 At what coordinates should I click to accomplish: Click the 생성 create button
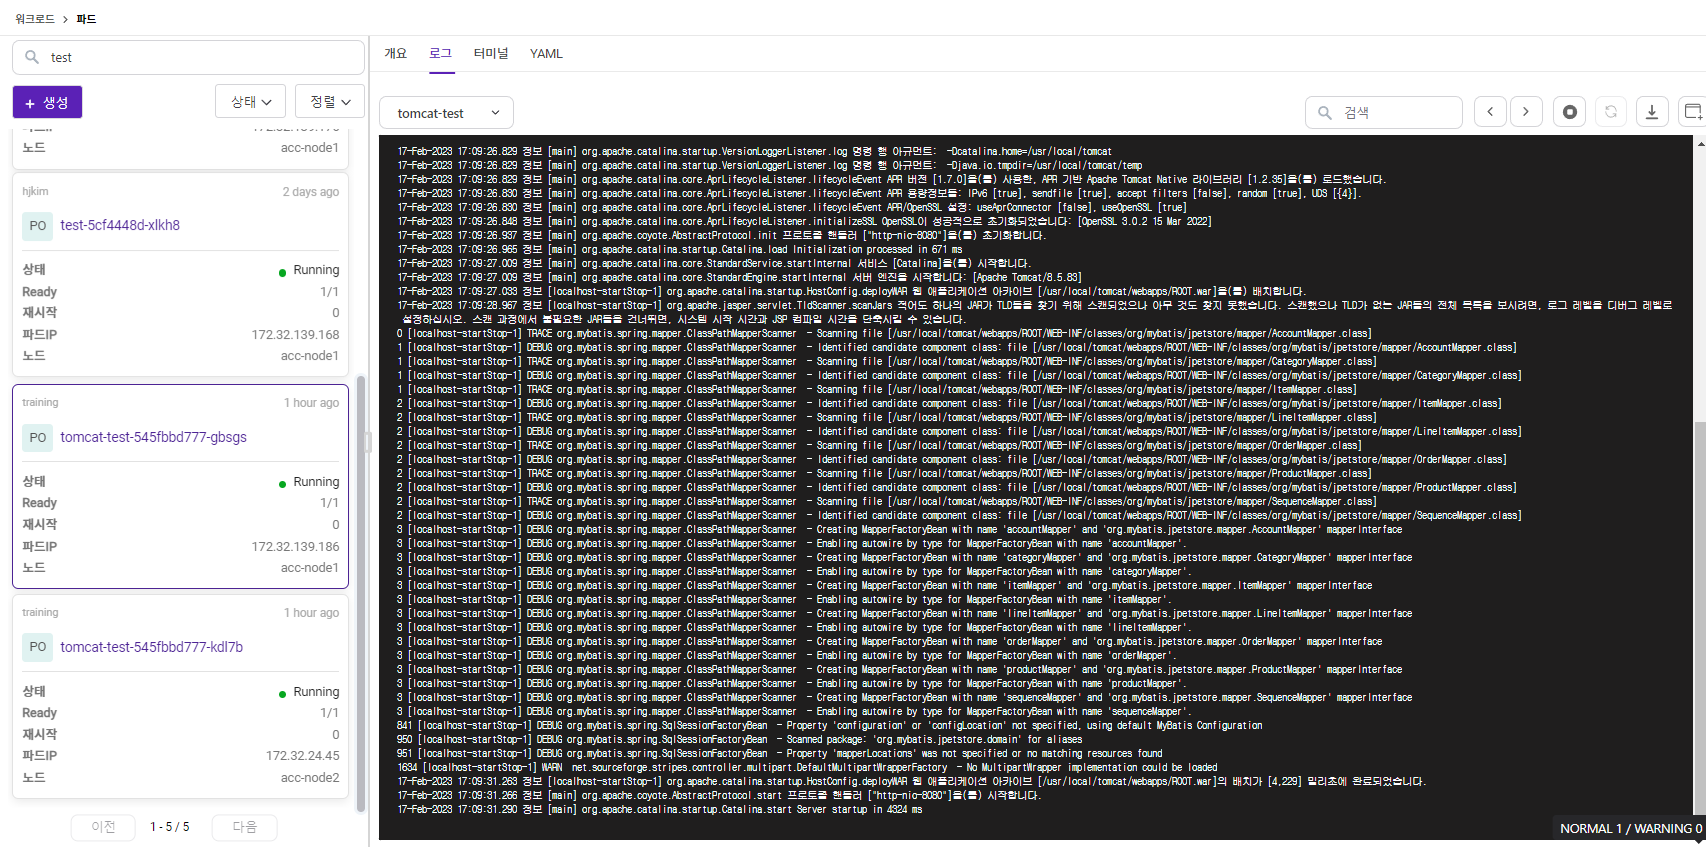[x=47, y=102]
